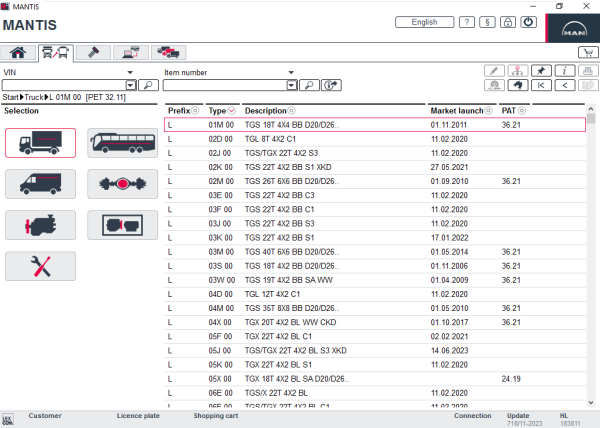Viewport: 600px width, 428px height.
Task: Click the print icon button
Action: point(588,71)
